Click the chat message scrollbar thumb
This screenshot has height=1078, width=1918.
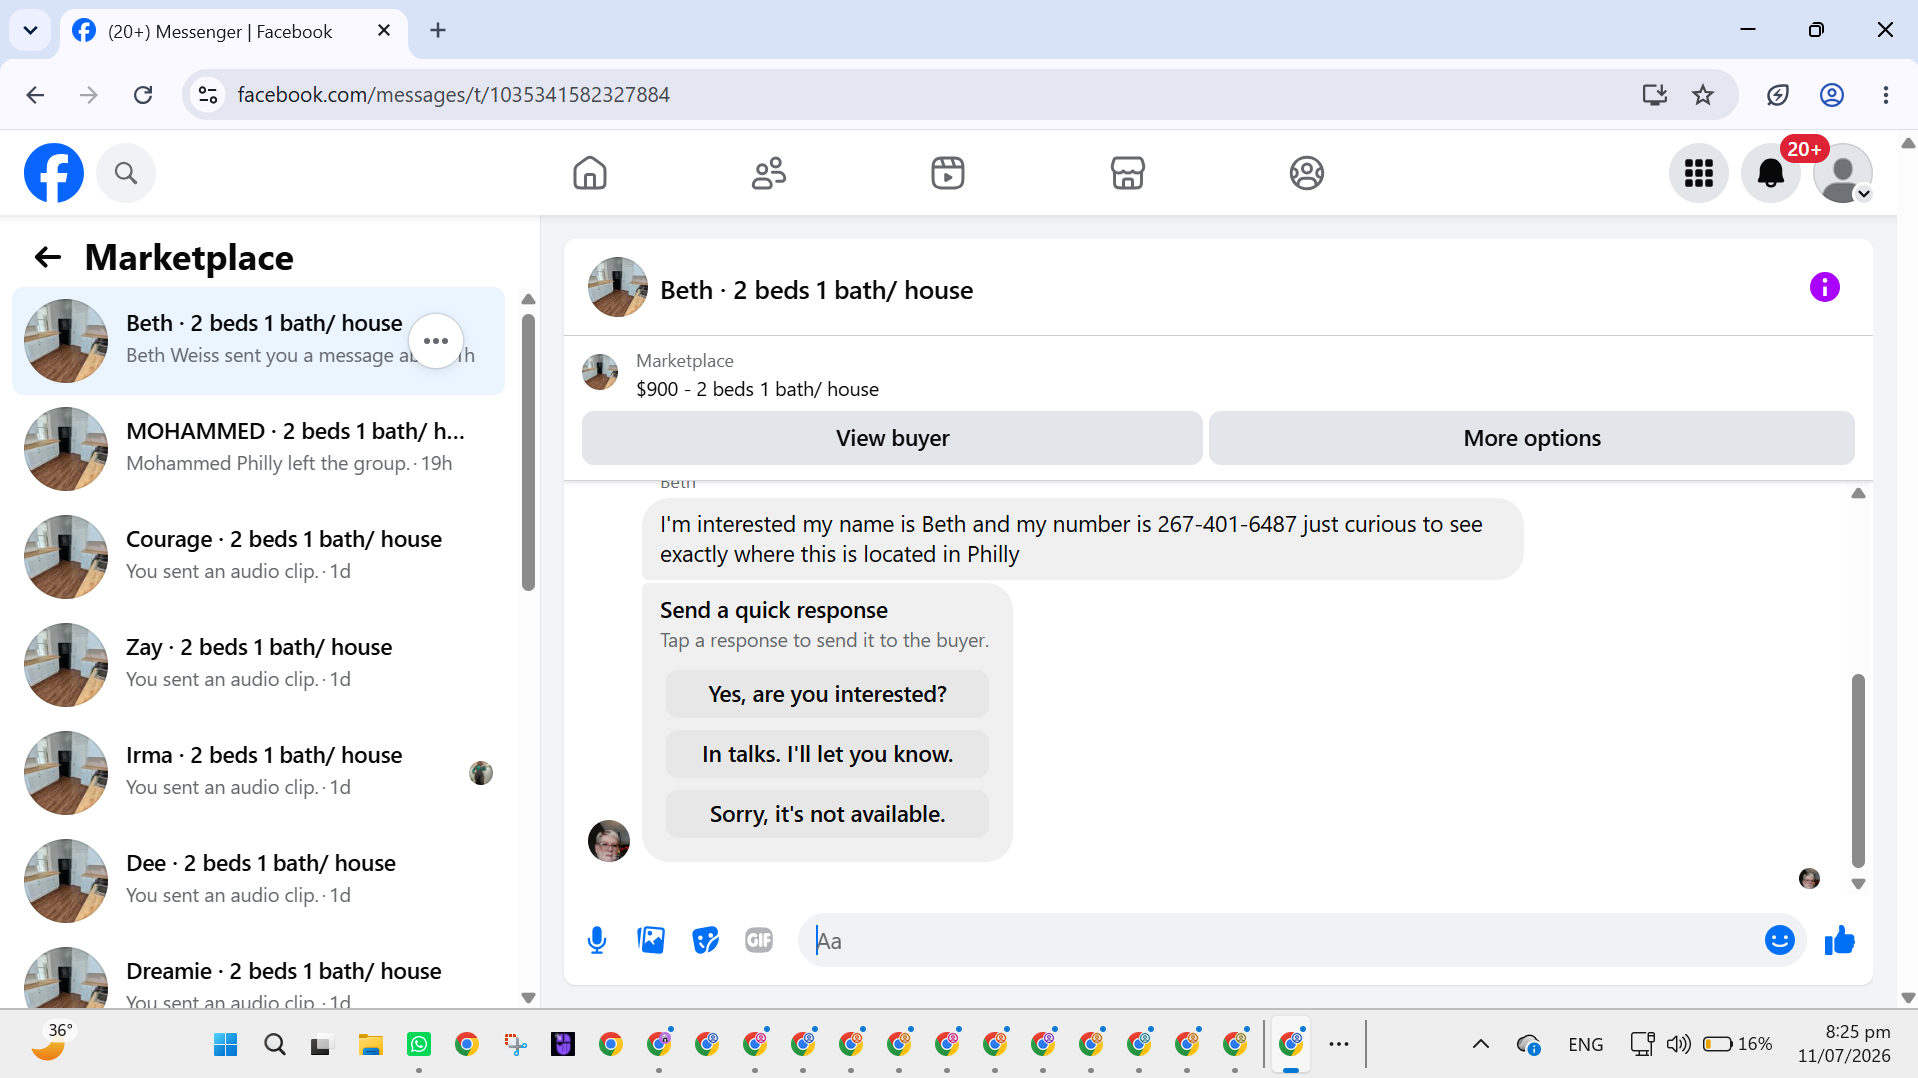click(x=1858, y=770)
